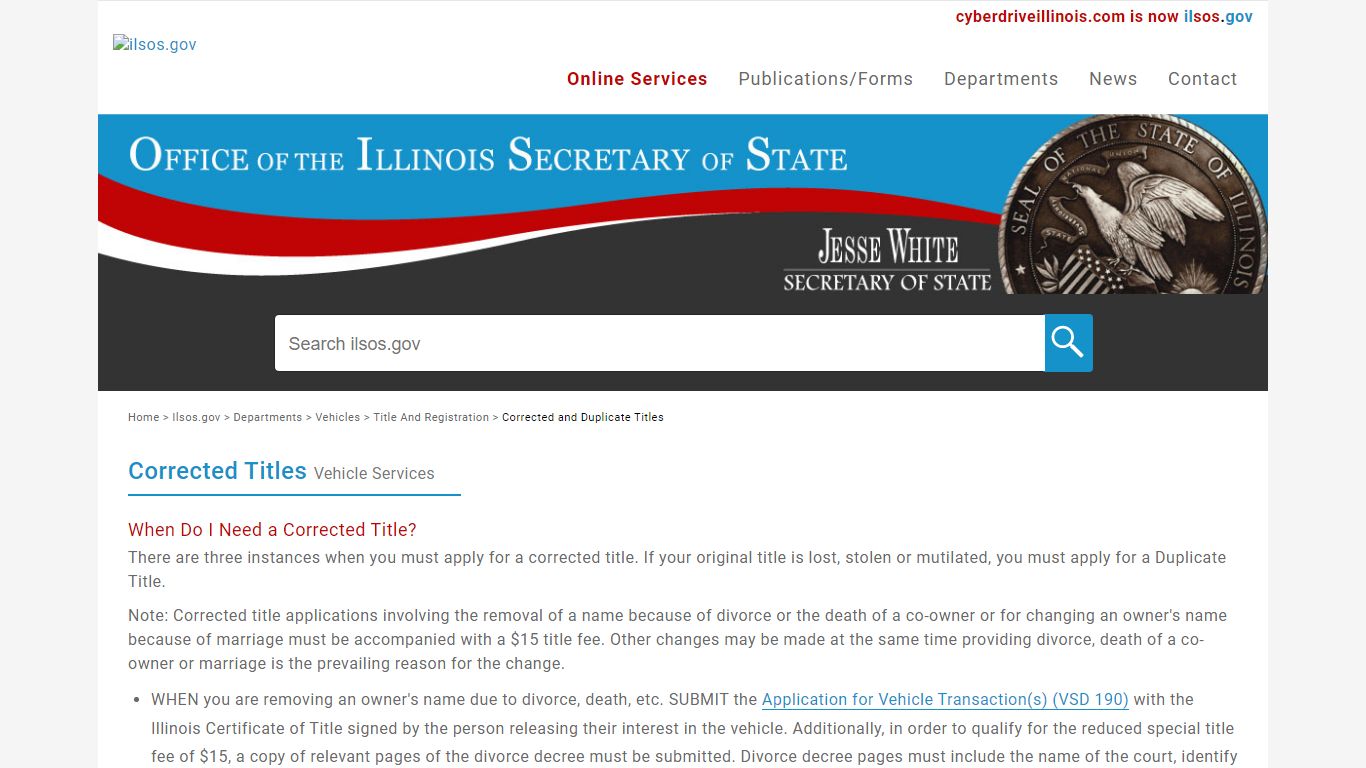The image size is (1366, 768).
Task: Open the Contact page
Action: tap(1203, 79)
